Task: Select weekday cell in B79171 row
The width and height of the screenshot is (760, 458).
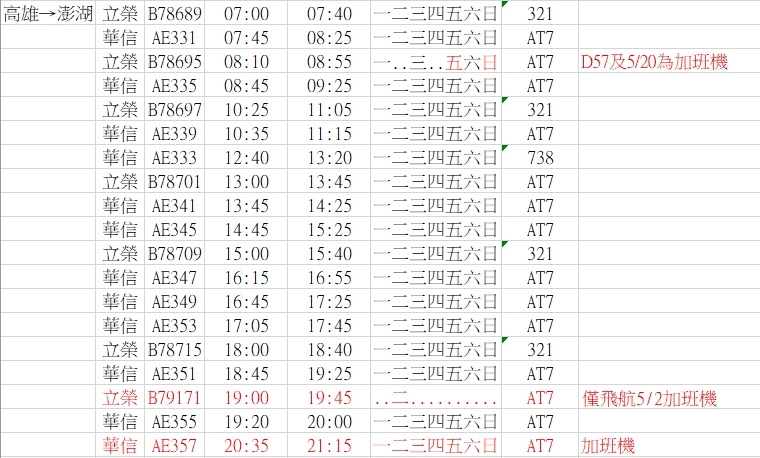Action: point(436,398)
